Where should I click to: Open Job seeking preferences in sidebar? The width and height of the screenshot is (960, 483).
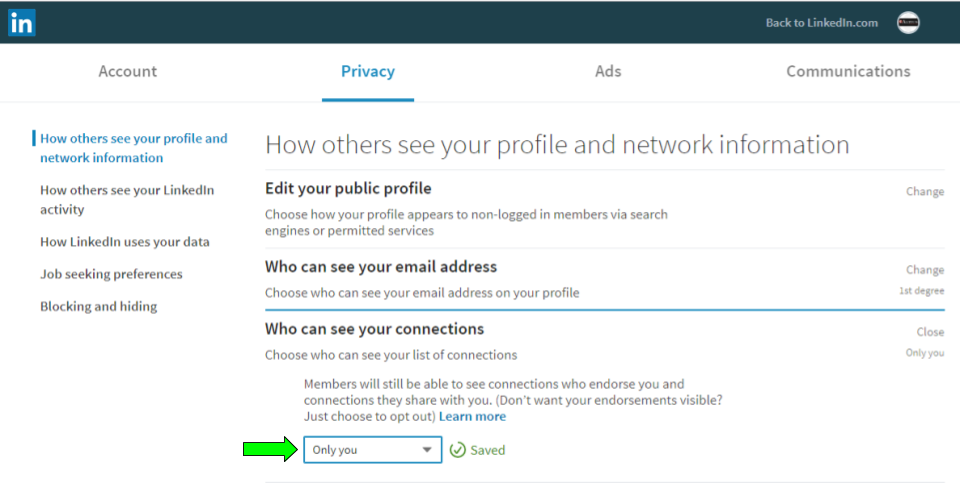[x=111, y=274]
